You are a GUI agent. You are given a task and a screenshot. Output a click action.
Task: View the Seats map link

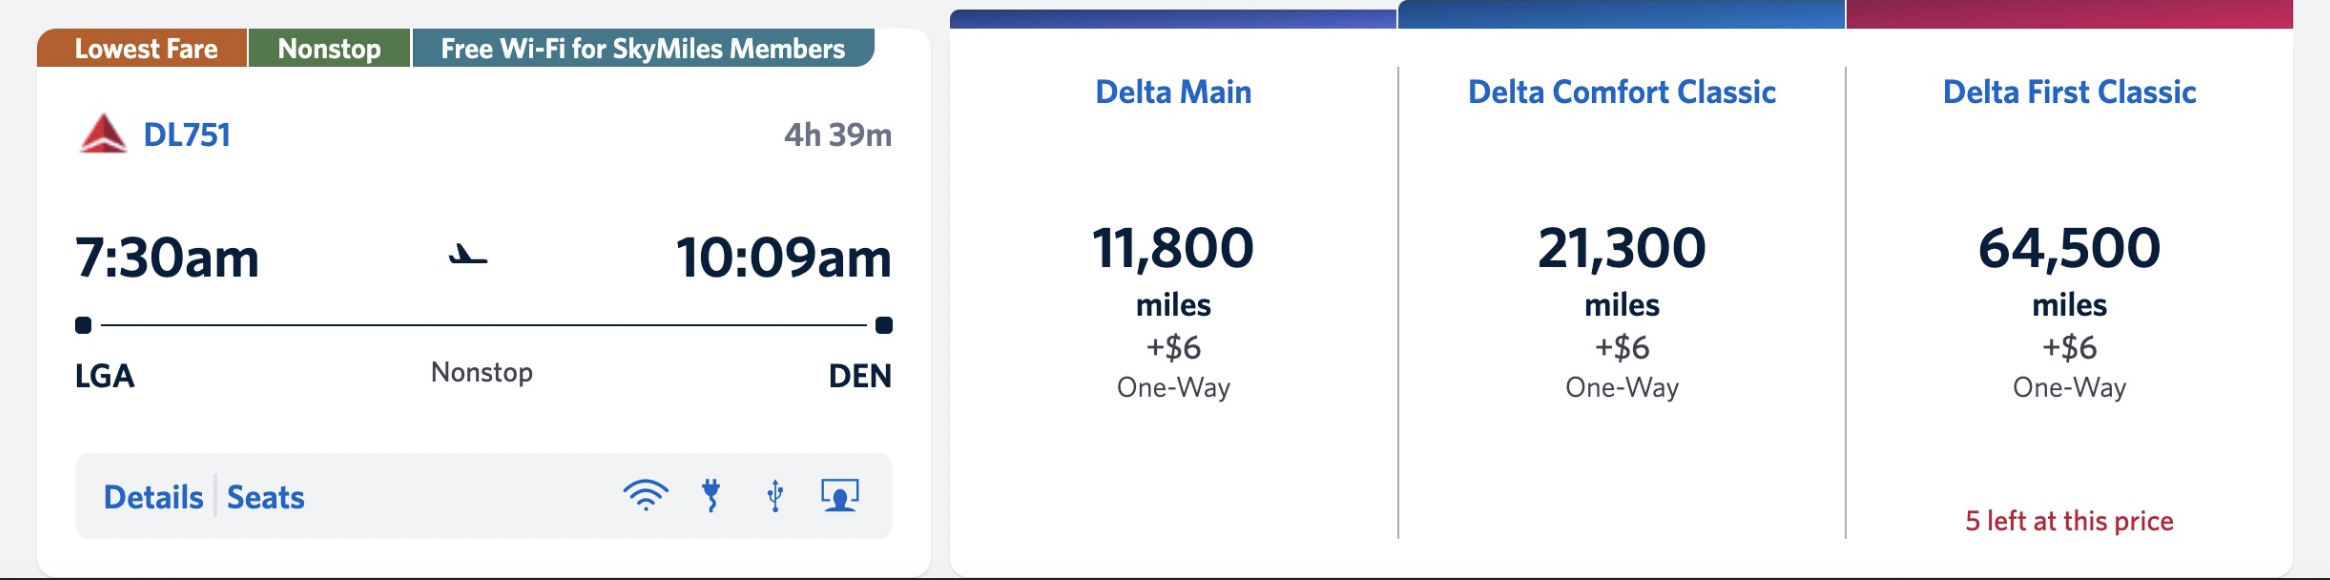point(265,497)
